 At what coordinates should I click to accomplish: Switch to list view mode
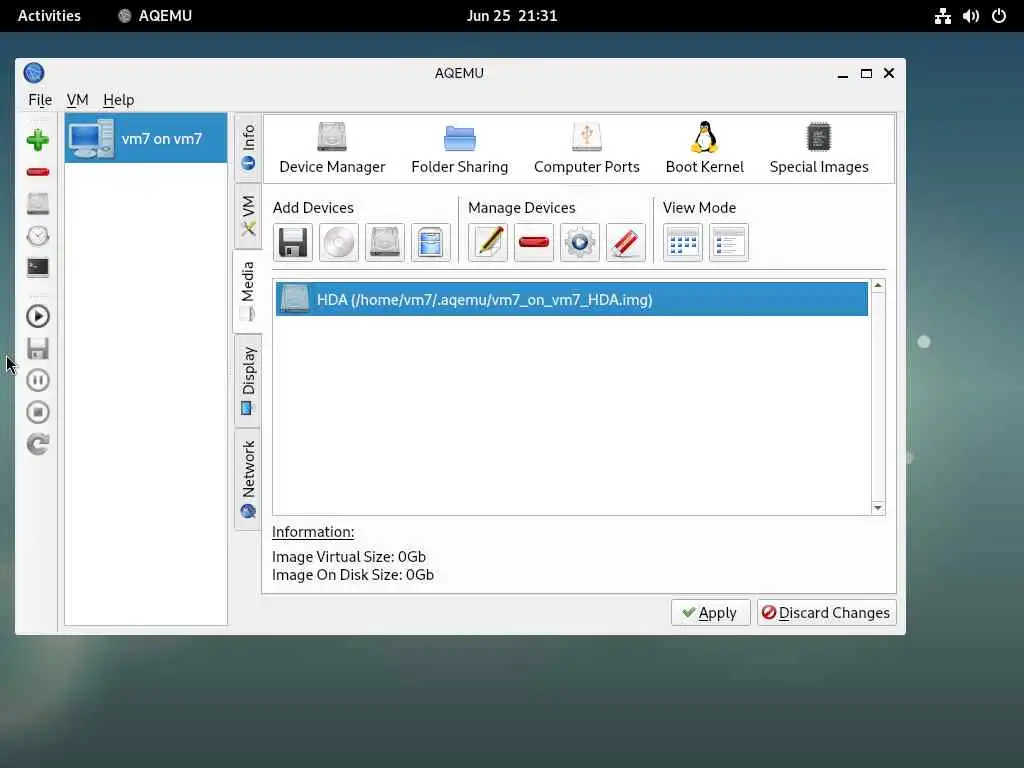729,242
